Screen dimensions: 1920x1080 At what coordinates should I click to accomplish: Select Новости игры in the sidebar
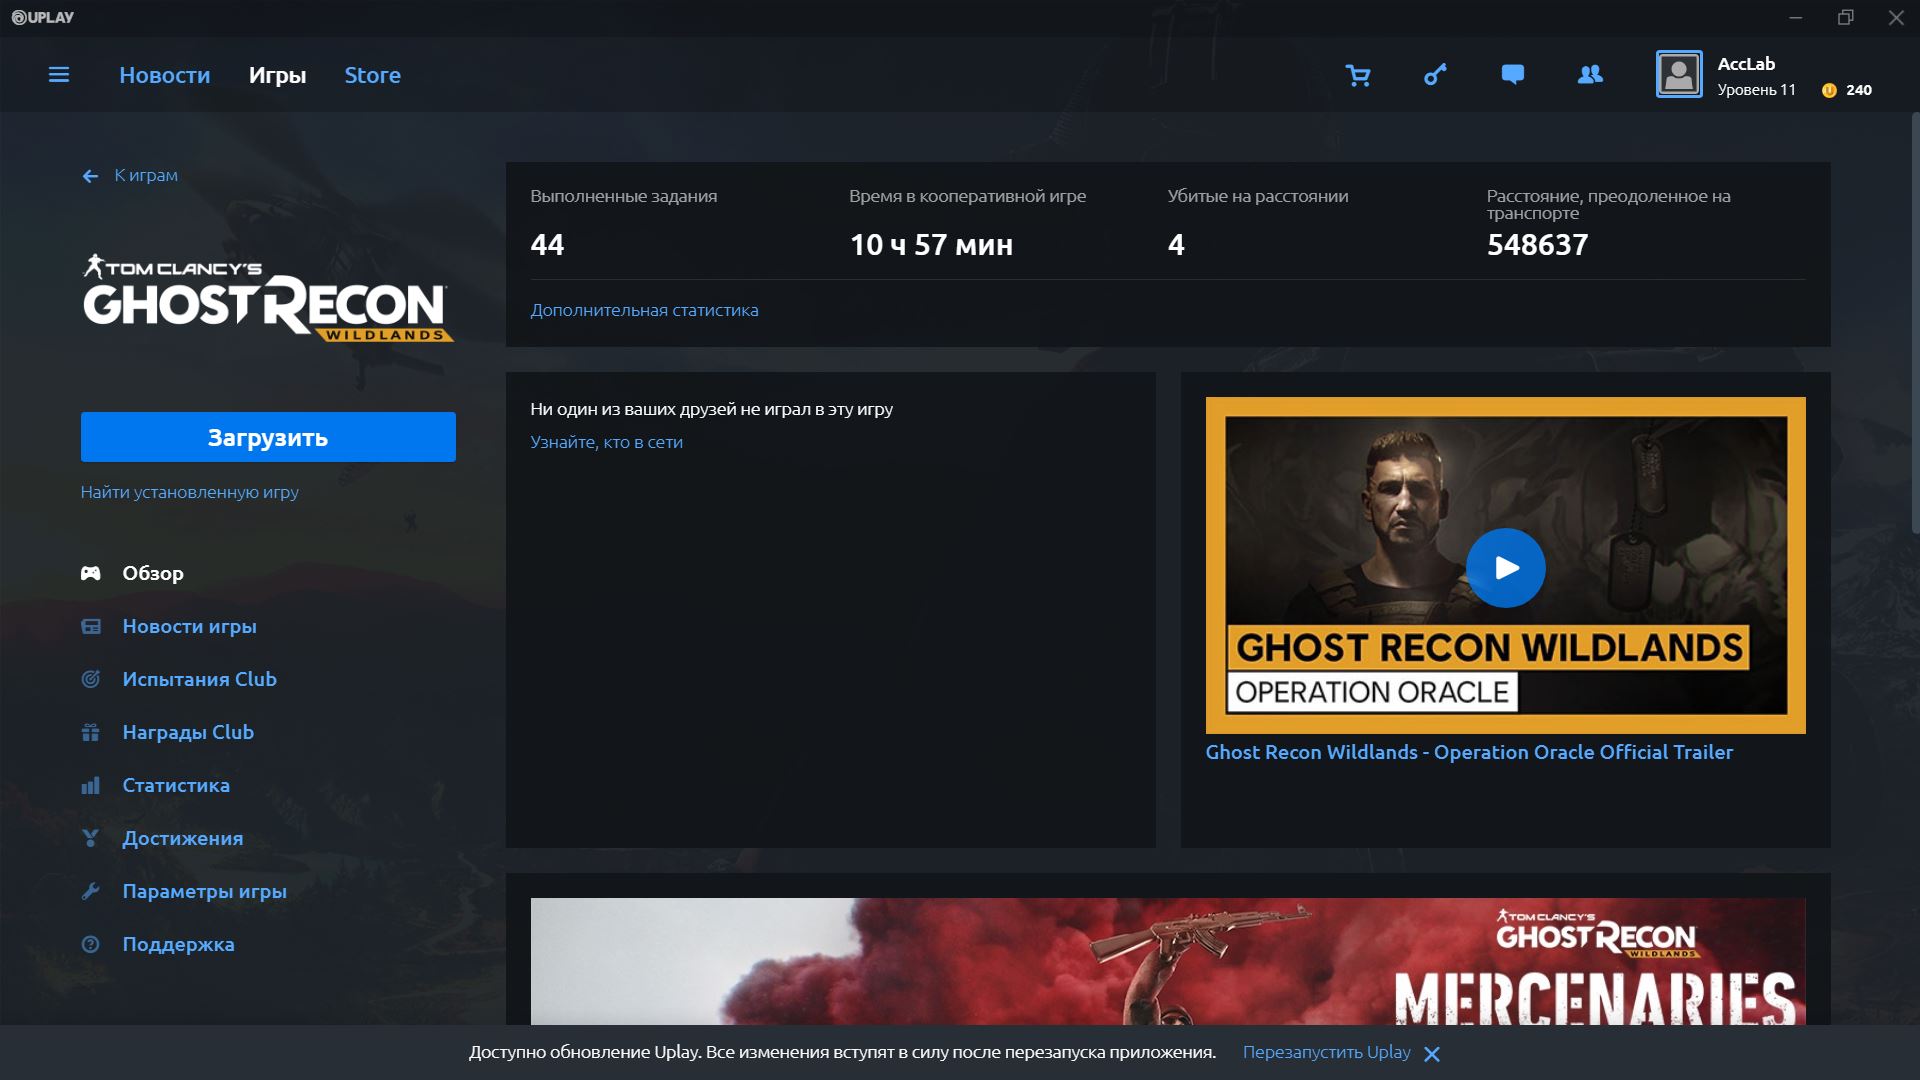click(x=189, y=626)
